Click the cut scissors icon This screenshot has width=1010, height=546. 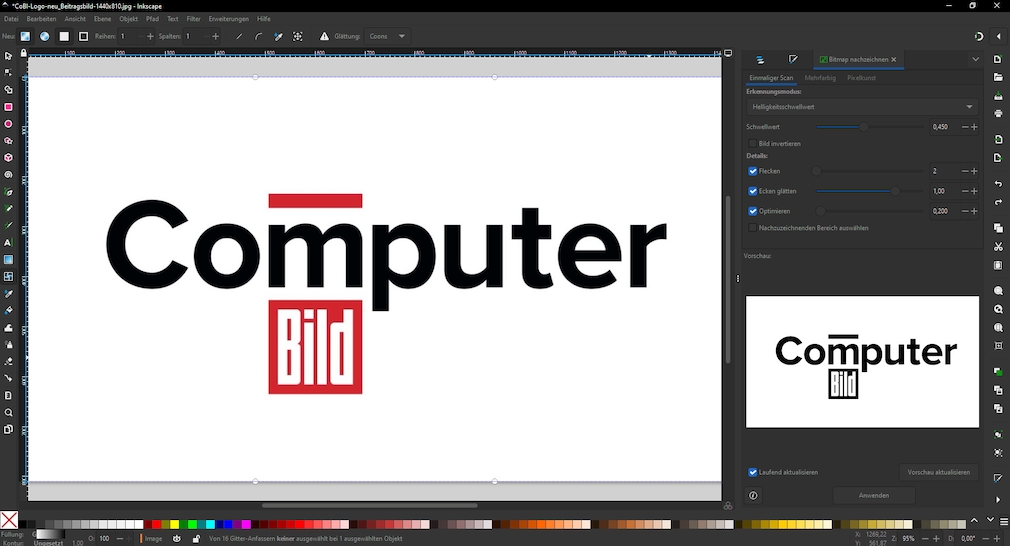998,247
